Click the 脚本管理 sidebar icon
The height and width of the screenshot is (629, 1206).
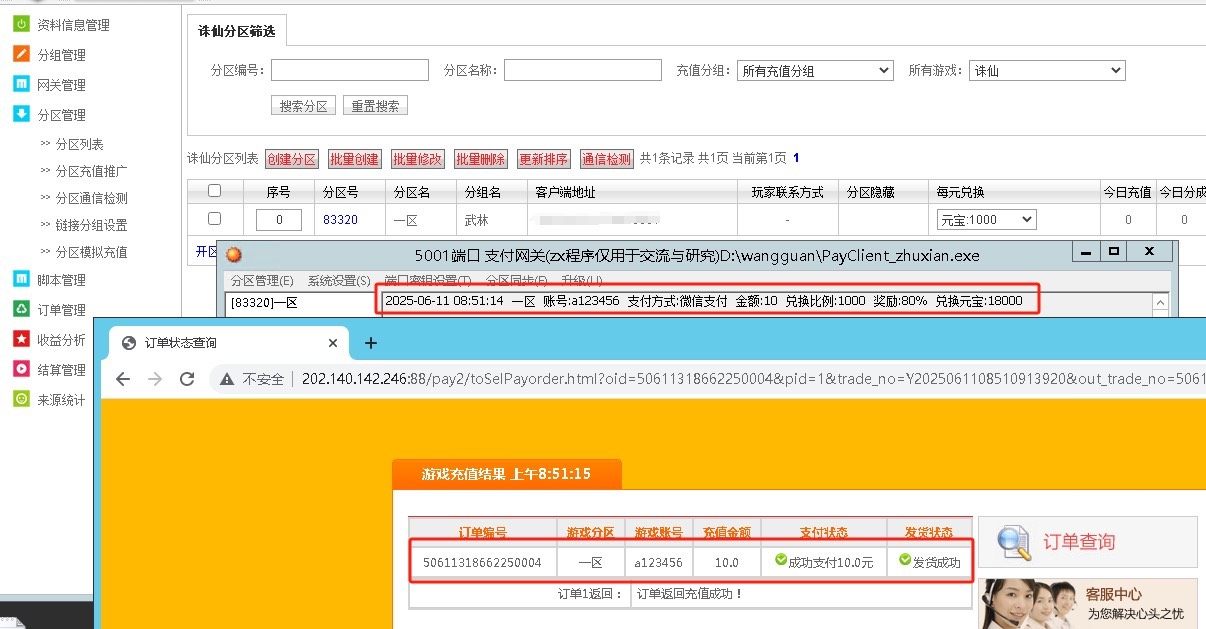coord(21,279)
